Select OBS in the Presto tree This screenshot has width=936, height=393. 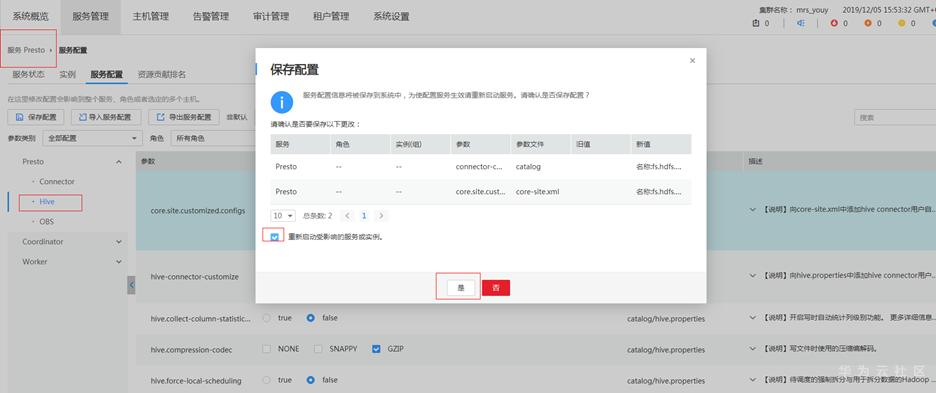pyautogui.click(x=47, y=222)
